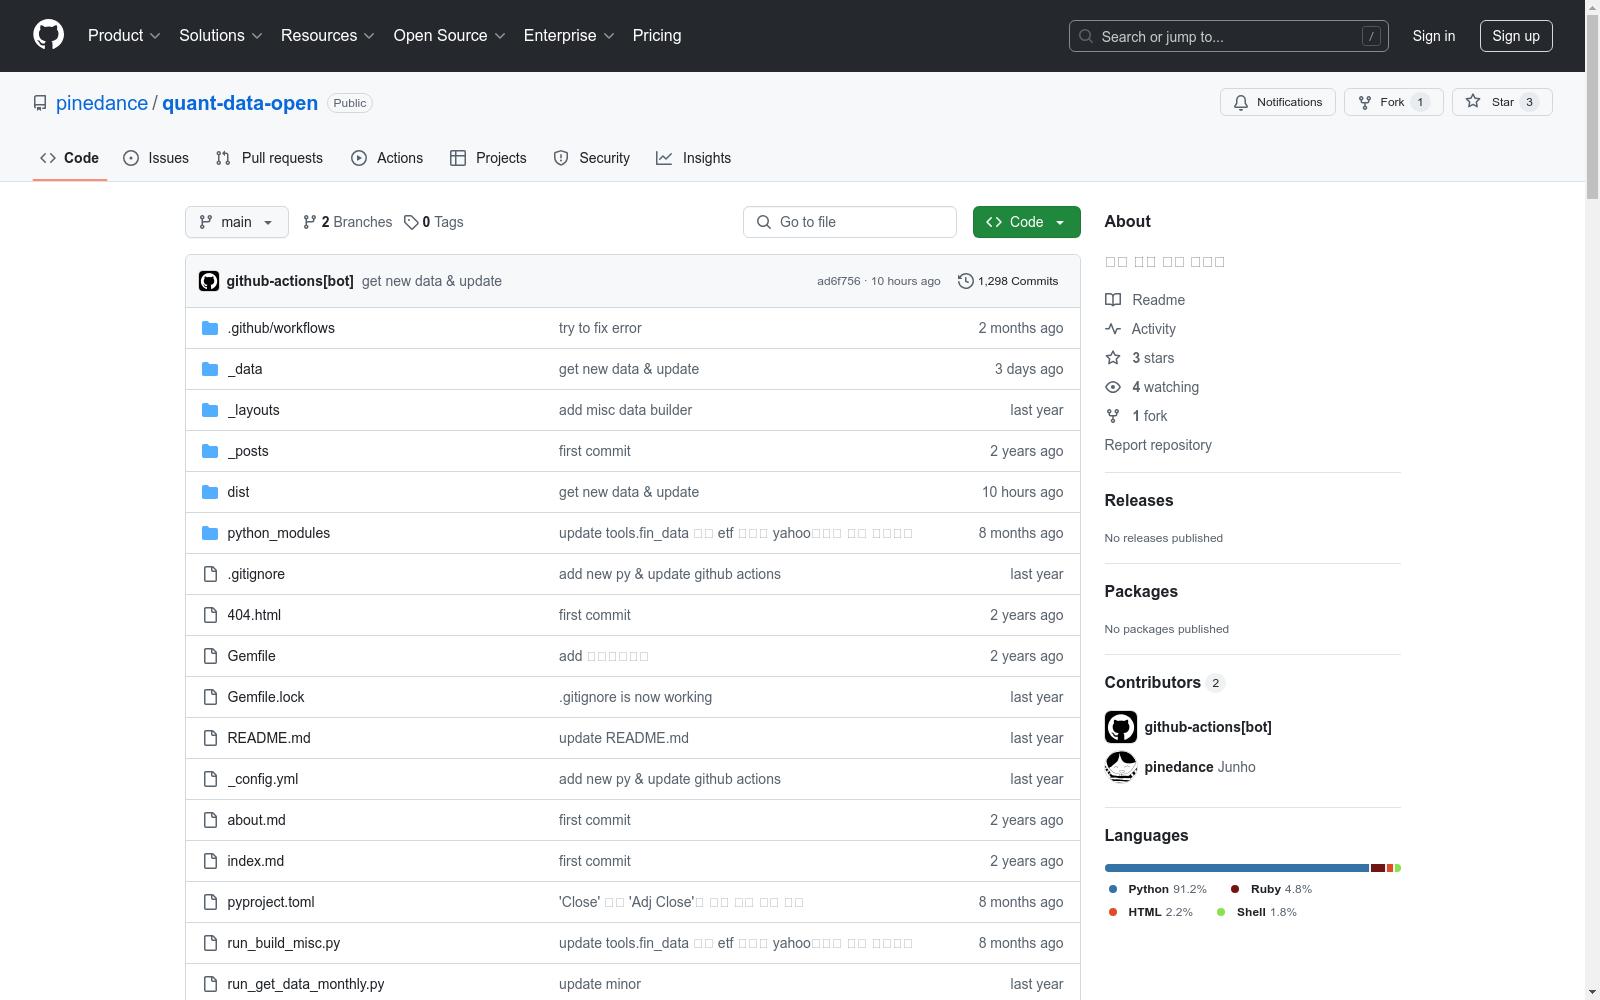Click the search magnifier icon in header
The width and height of the screenshot is (1600, 1000).
pyautogui.click(x=1086, y=36)
